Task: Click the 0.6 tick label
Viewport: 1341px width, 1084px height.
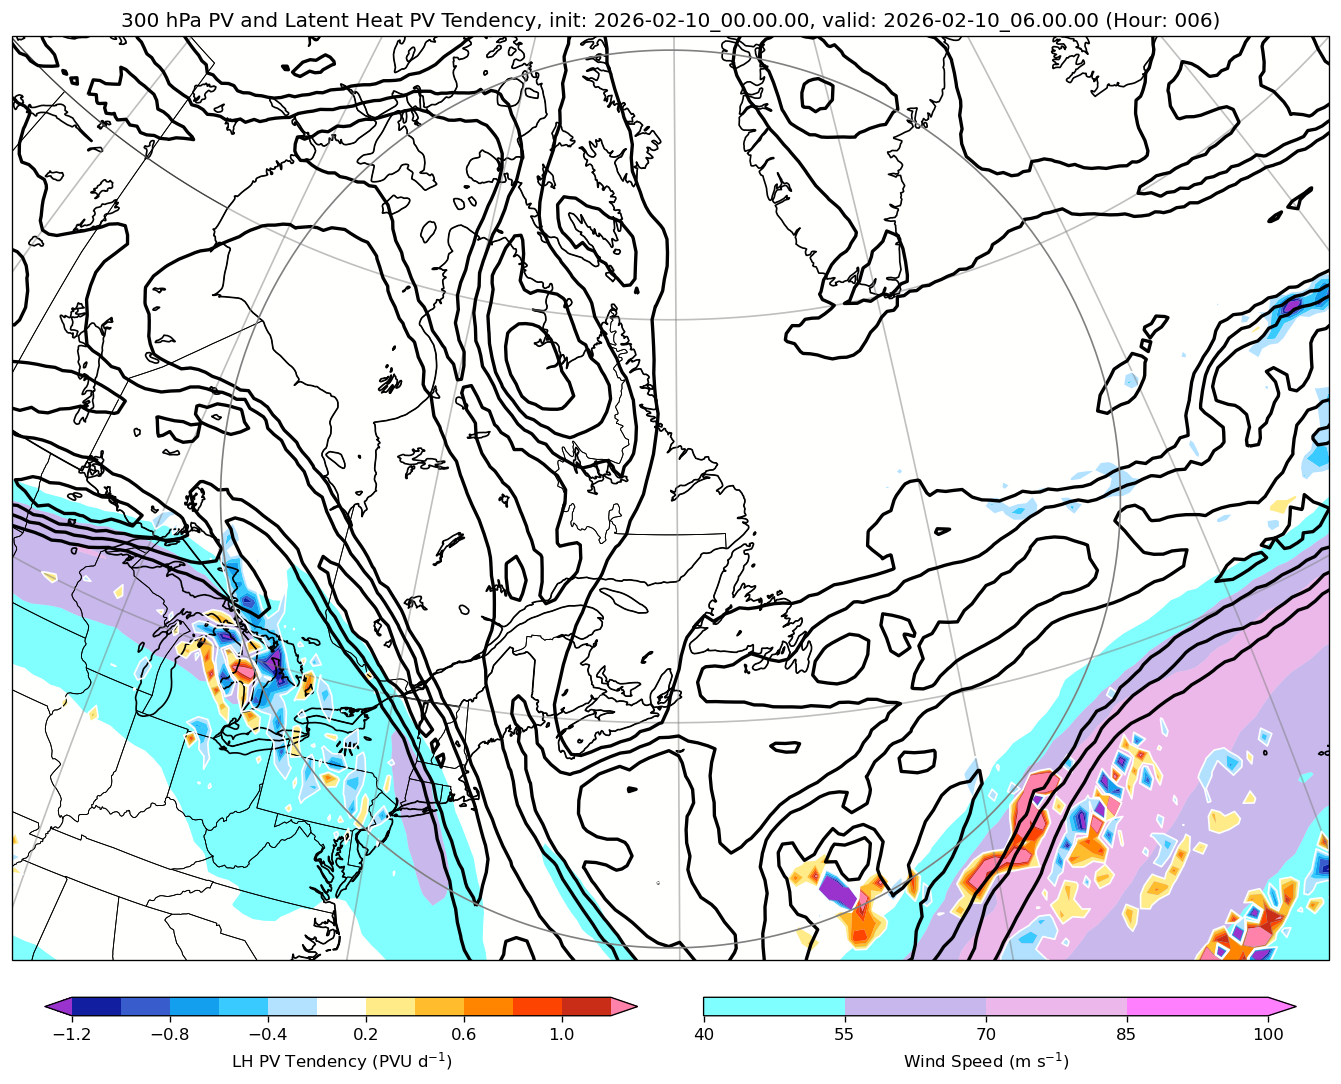Action: (x=464, y=1034)
